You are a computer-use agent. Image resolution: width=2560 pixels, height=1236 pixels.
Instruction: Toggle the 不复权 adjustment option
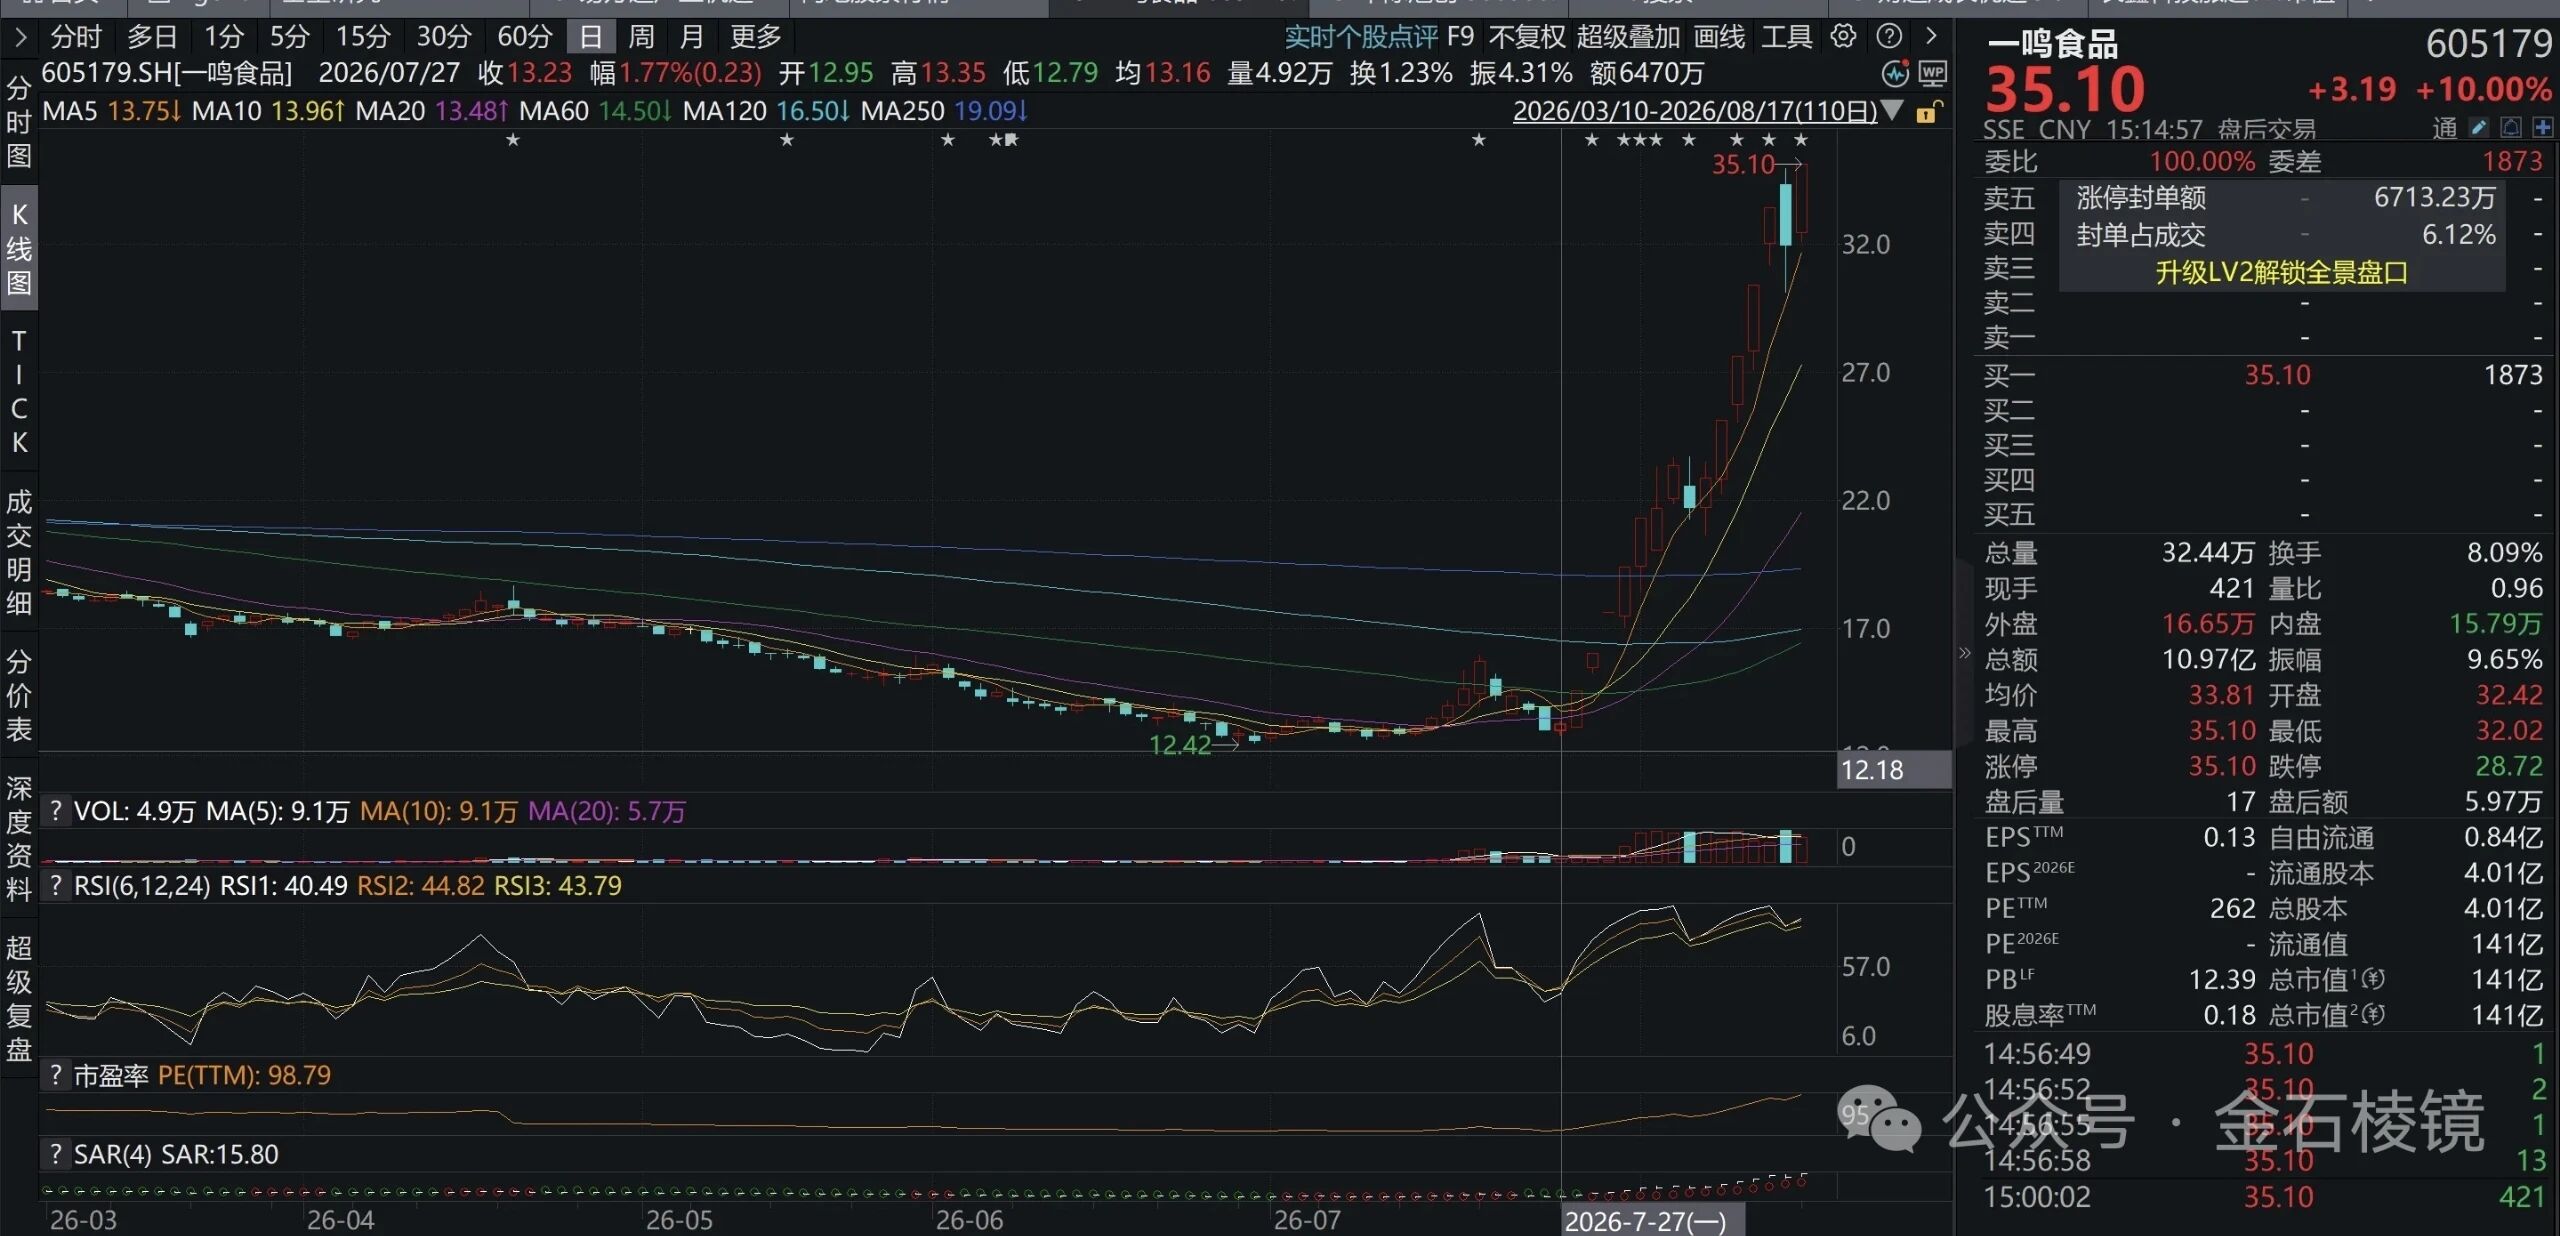tap(1526, 37)
